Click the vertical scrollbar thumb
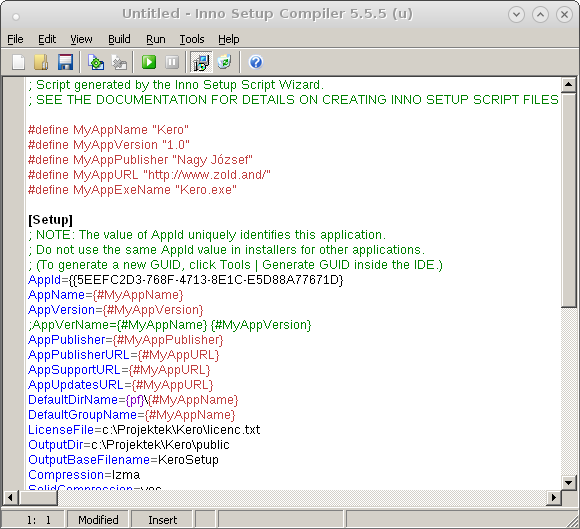Image resolution: width=580 pixels, height=529 pixels. tap(568, 200)
